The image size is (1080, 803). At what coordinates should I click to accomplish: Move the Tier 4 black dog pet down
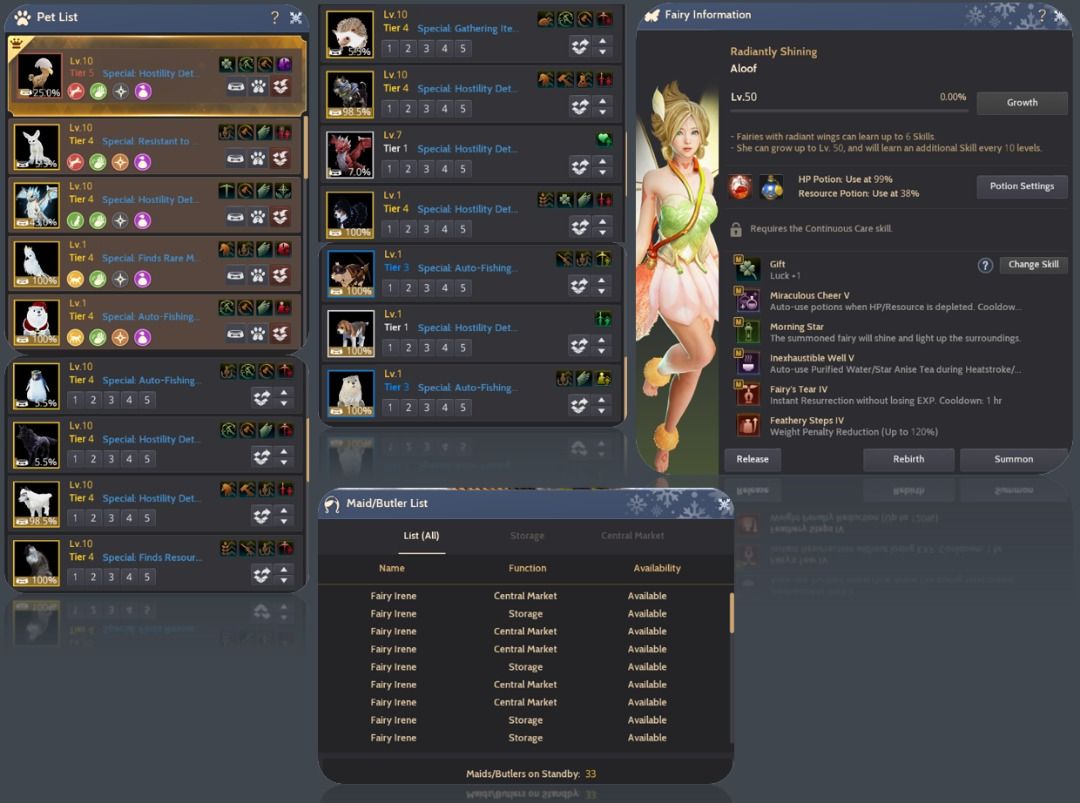[x=603, y=232]
